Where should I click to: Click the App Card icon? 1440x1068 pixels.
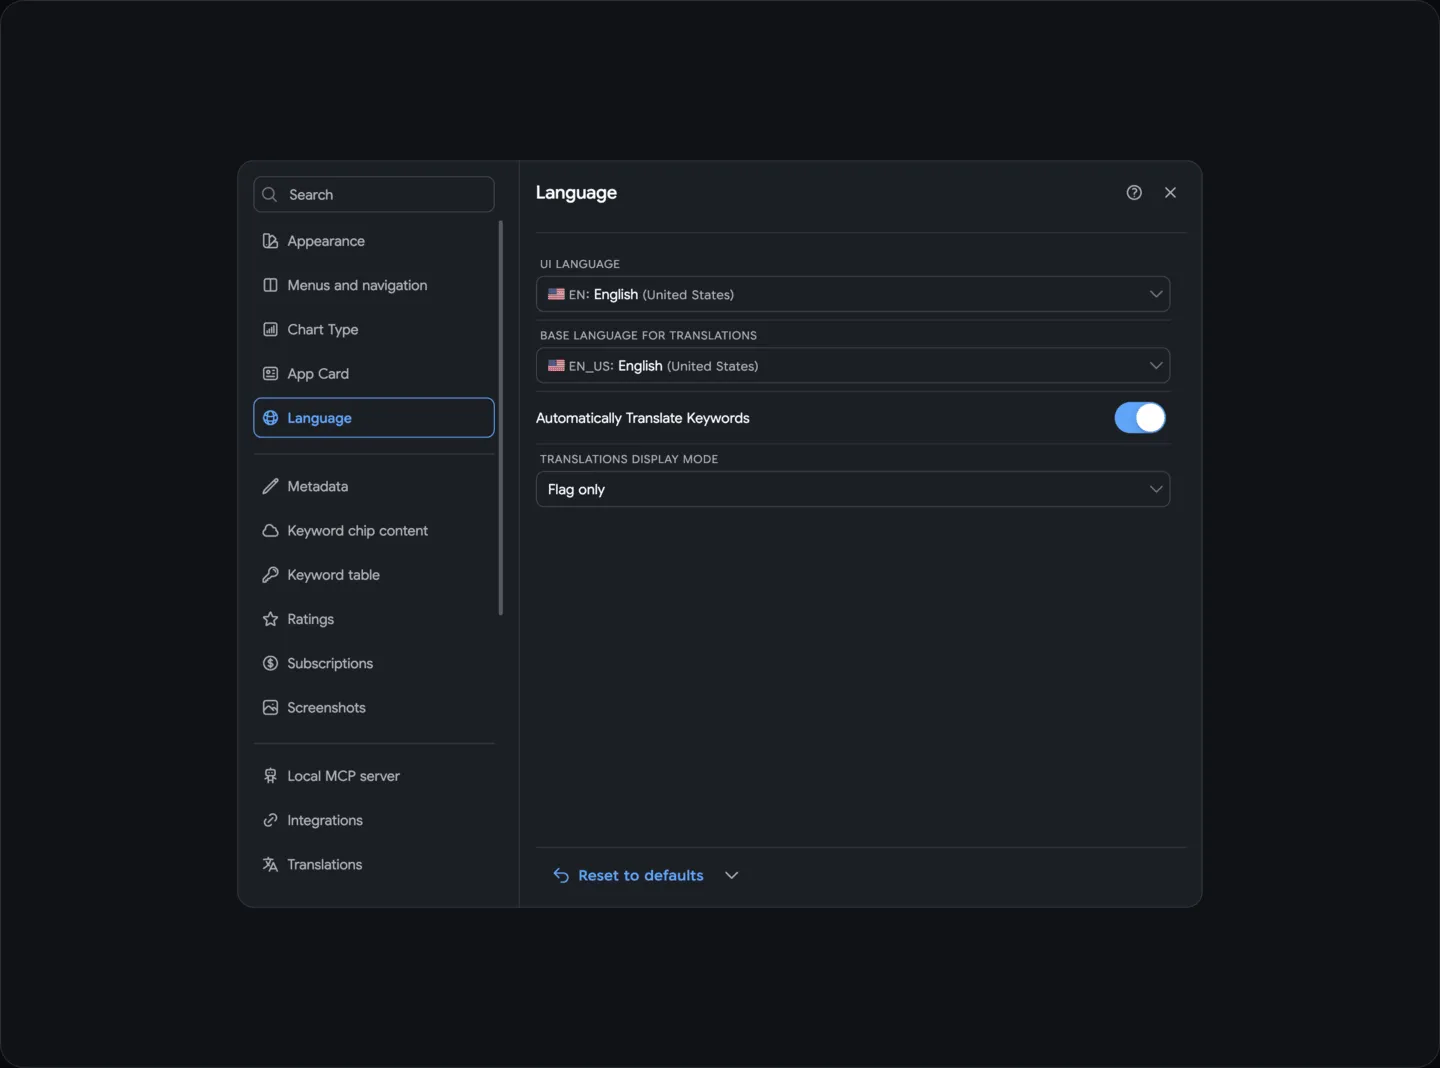pos(270,373)
